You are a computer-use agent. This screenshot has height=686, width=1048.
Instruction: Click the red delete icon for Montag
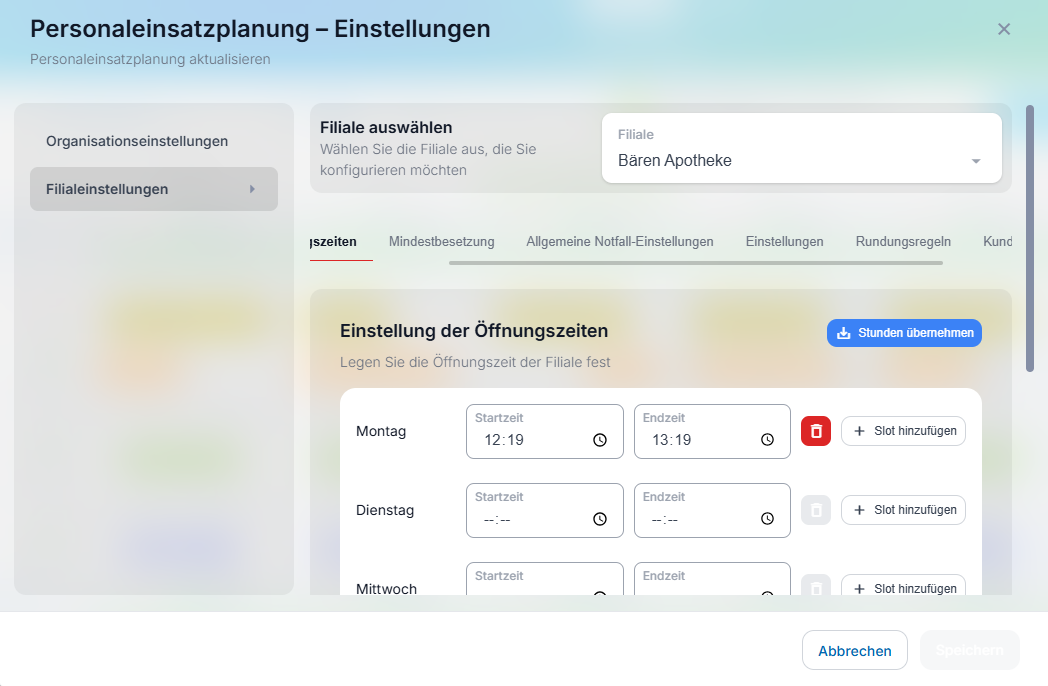tap(816, 431)
